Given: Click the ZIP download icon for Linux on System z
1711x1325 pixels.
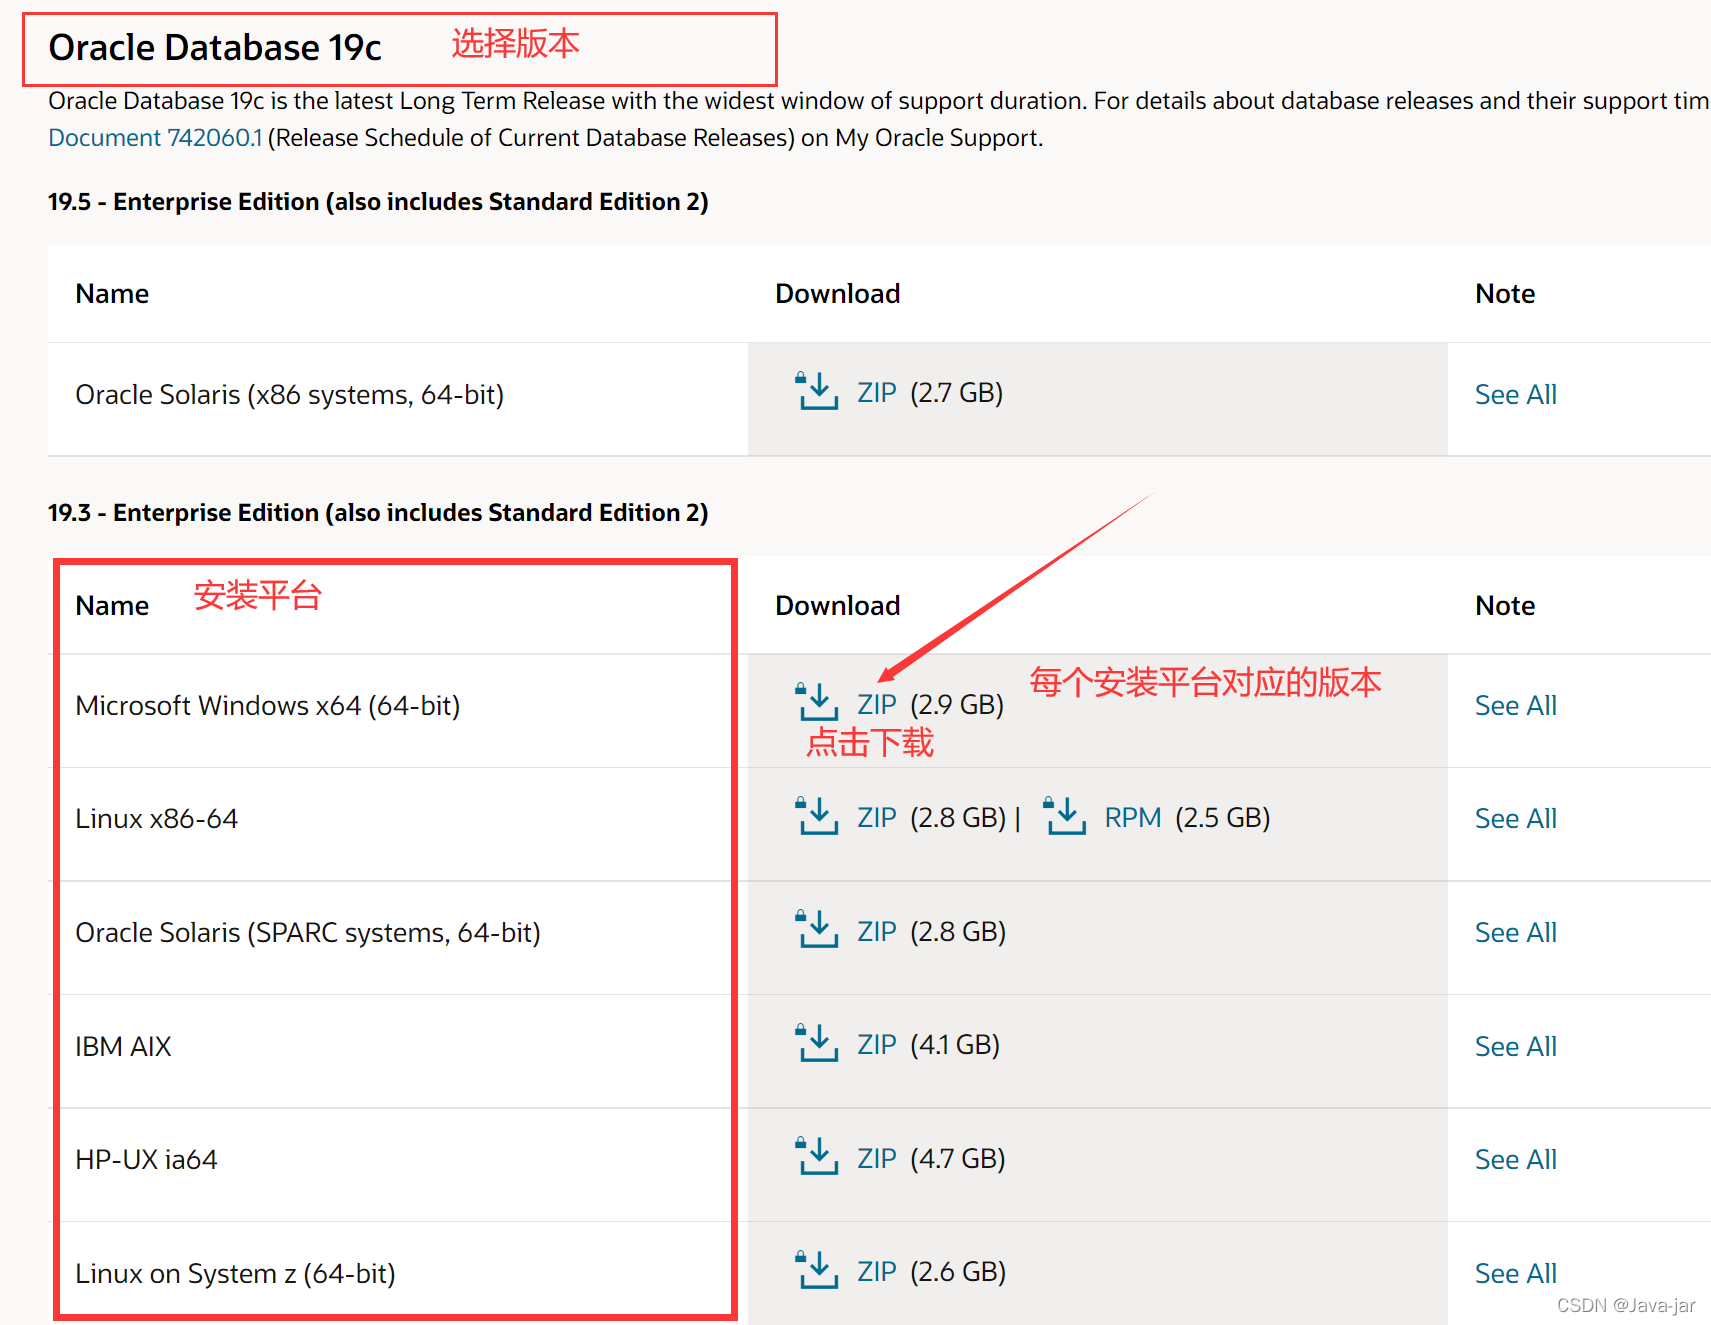Looking at the screenshot, I should click(x=817, y=1270).
